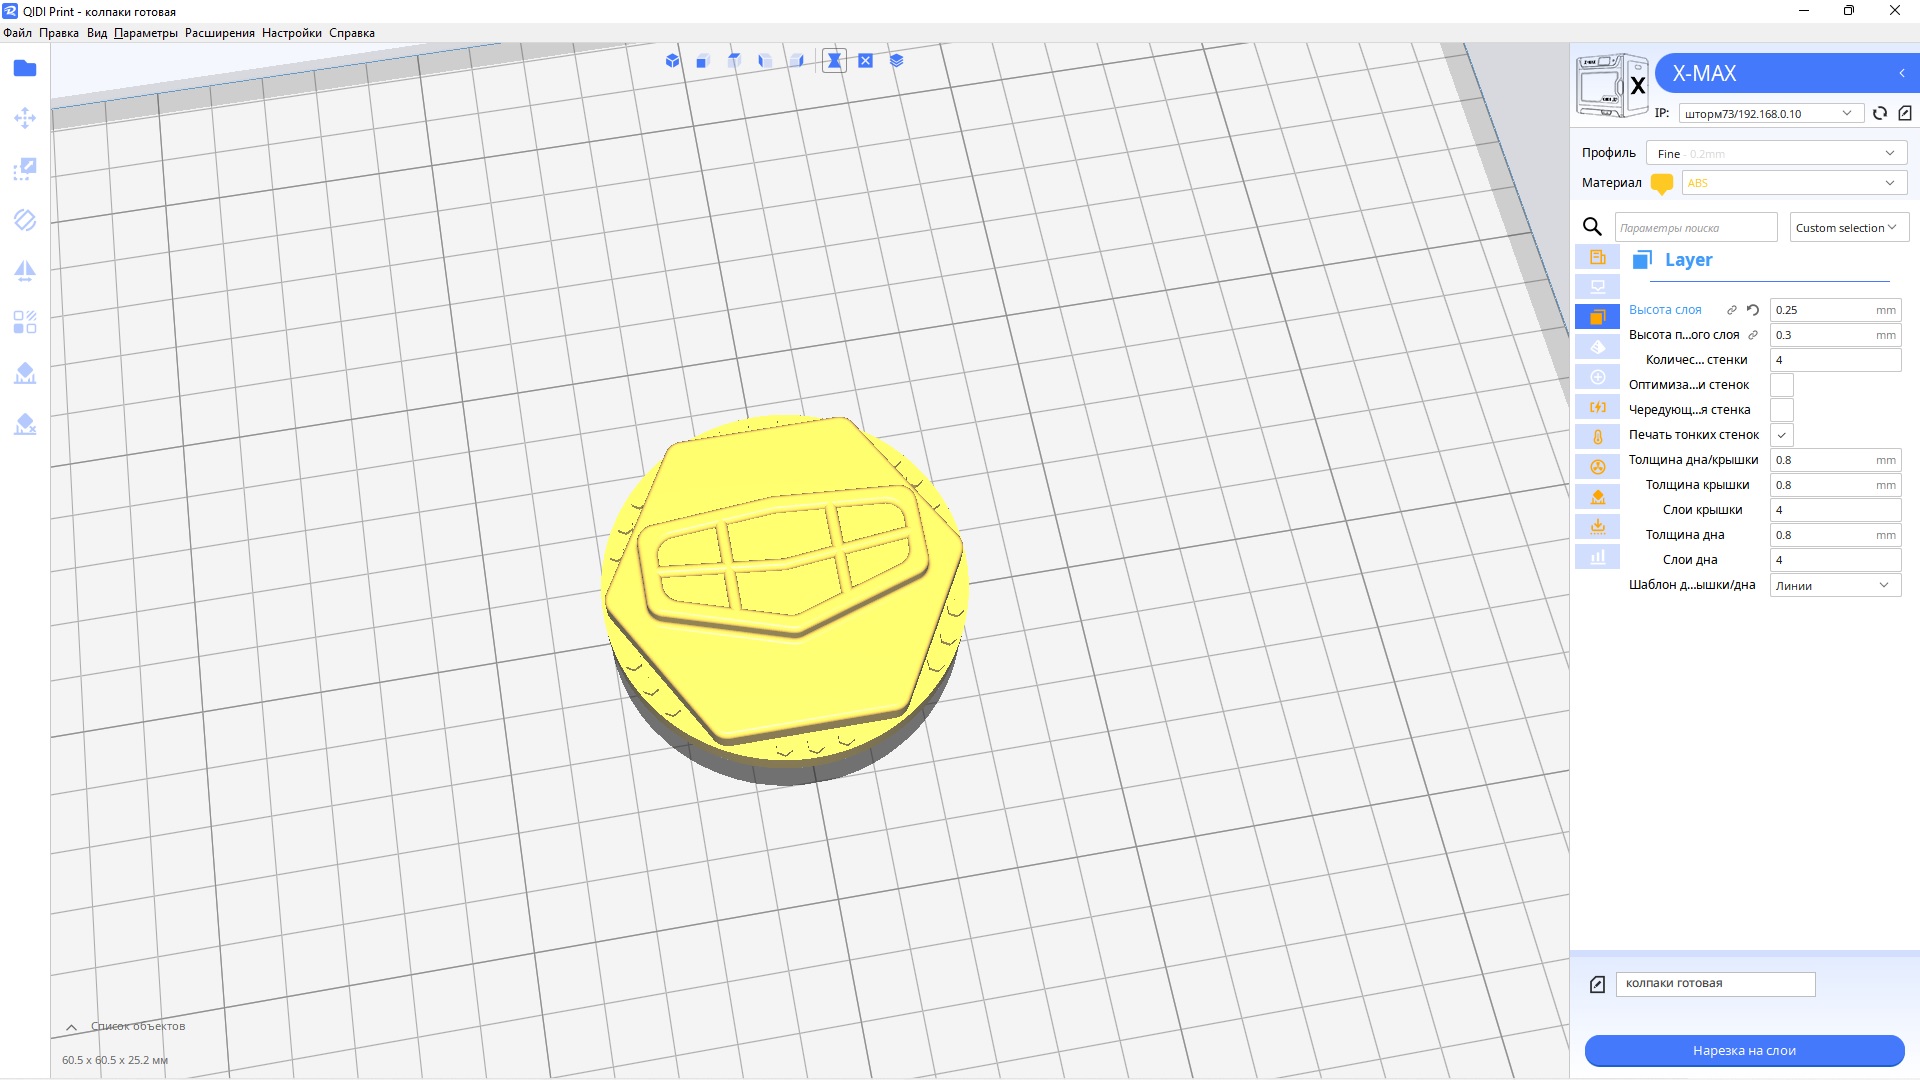This screenshot has height=1080, width=1920.
Task: Focus the Параметры поиска search field
Action: pyautogui.click(x=1696, y=227)
